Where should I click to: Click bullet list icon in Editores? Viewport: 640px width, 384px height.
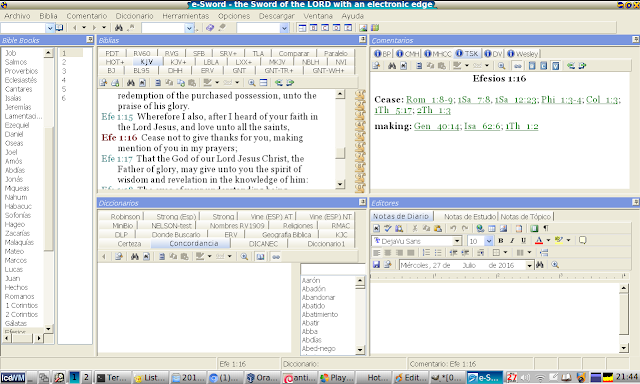click(438, 253)
